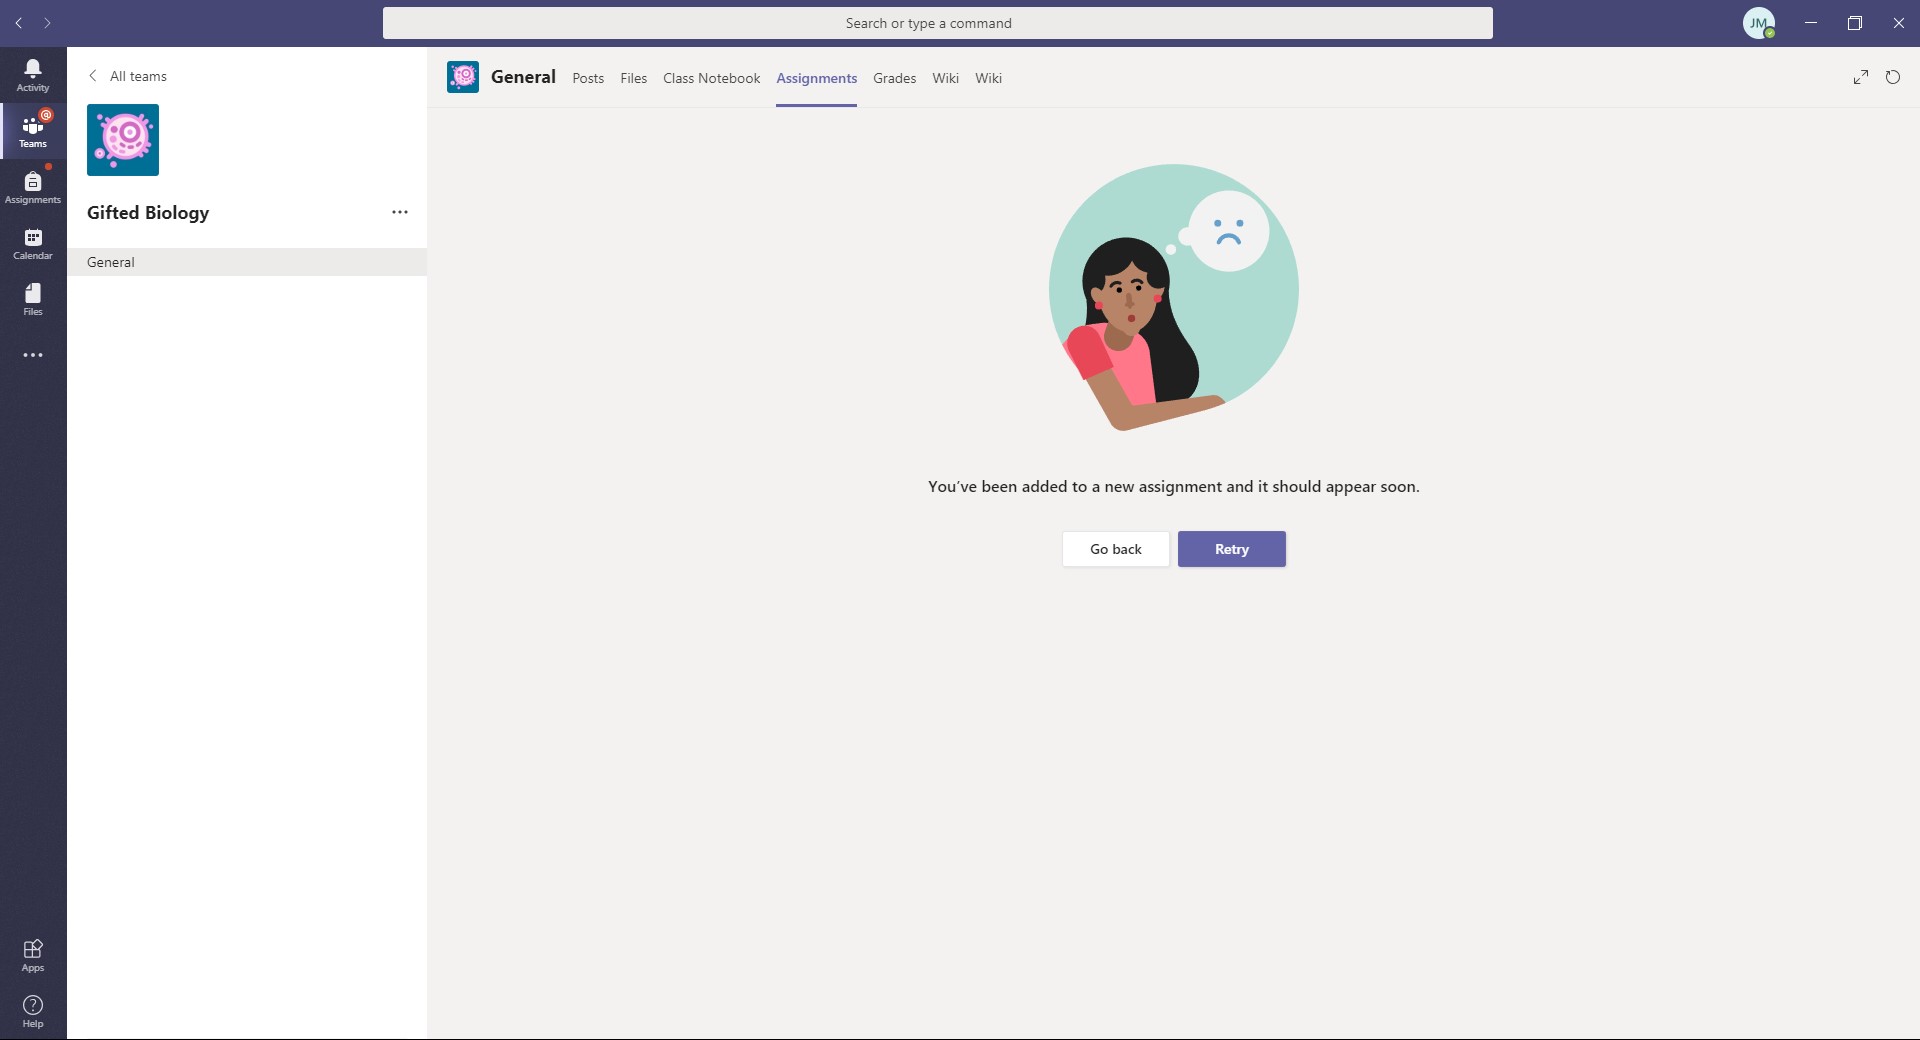This screenshot has height=1040, width=1920.
Task: Click the General channel title in header
Action: coord(523,77)
